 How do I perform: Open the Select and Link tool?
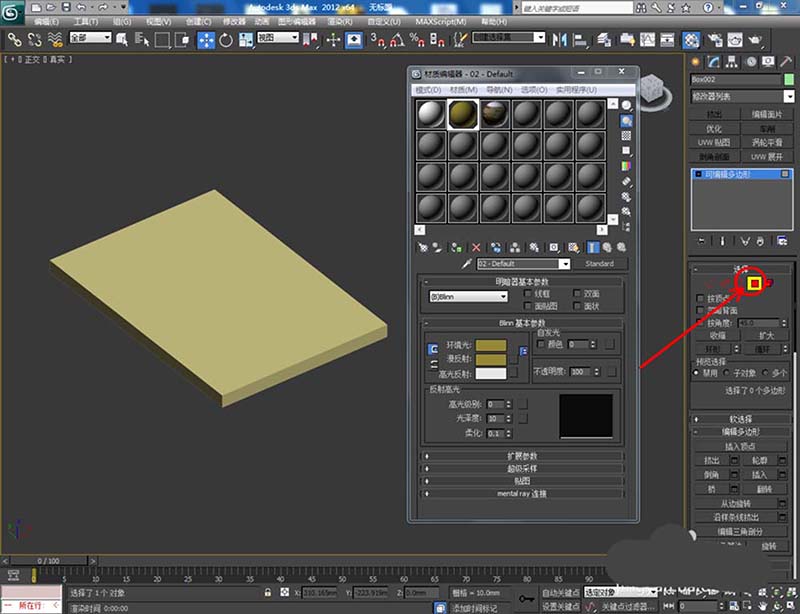(x=14, y=40)
